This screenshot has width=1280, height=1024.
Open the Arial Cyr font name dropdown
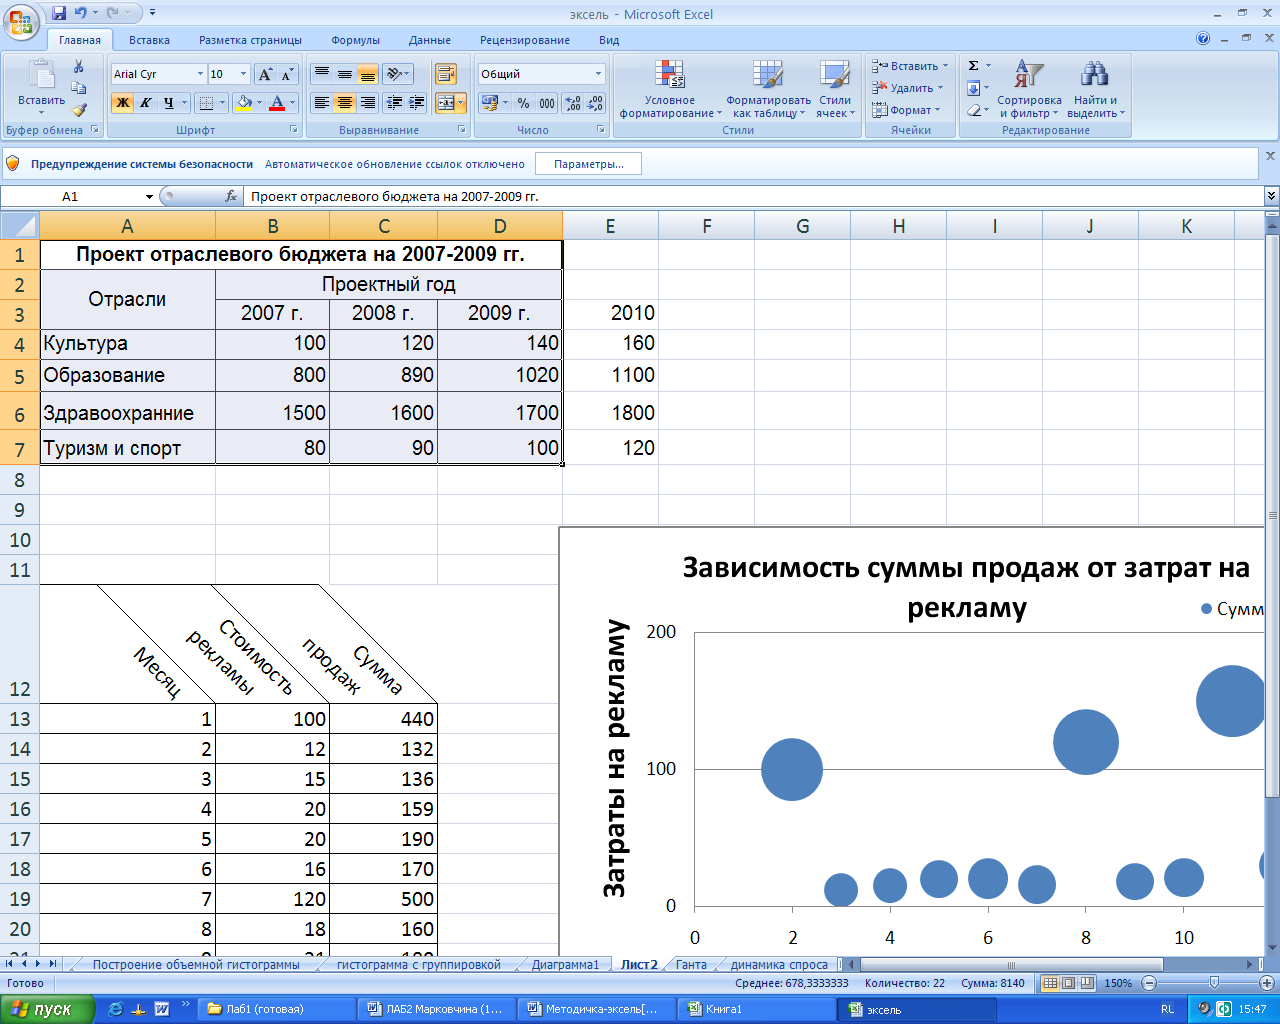[200, 74]
